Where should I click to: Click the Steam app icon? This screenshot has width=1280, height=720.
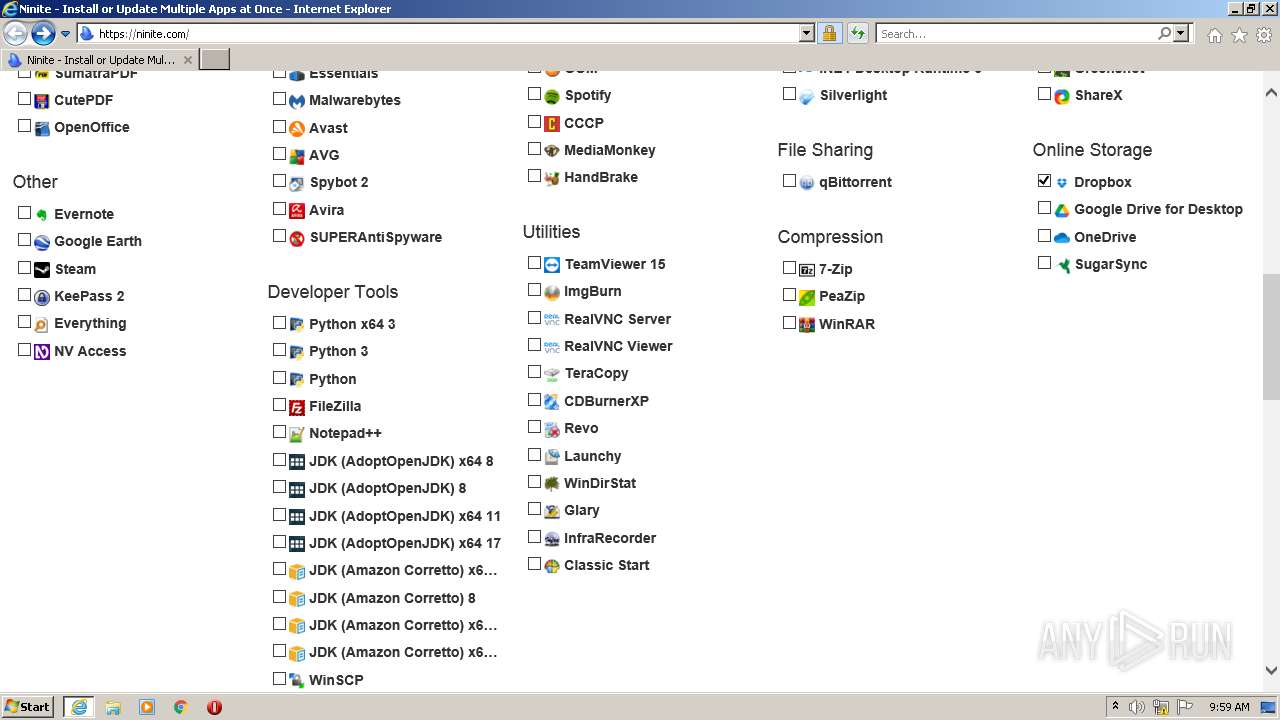click(x=42, y=269)
